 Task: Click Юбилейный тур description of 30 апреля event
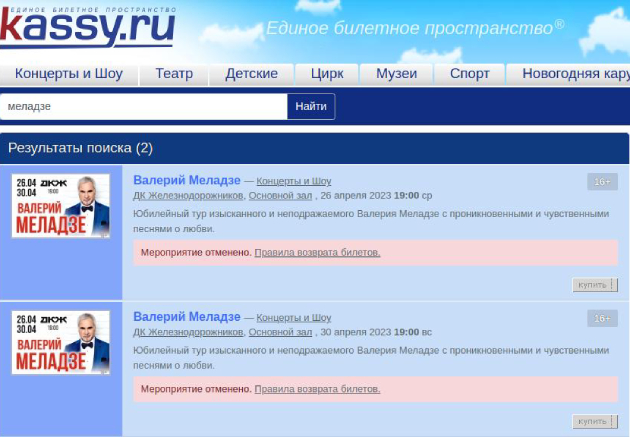371,358
